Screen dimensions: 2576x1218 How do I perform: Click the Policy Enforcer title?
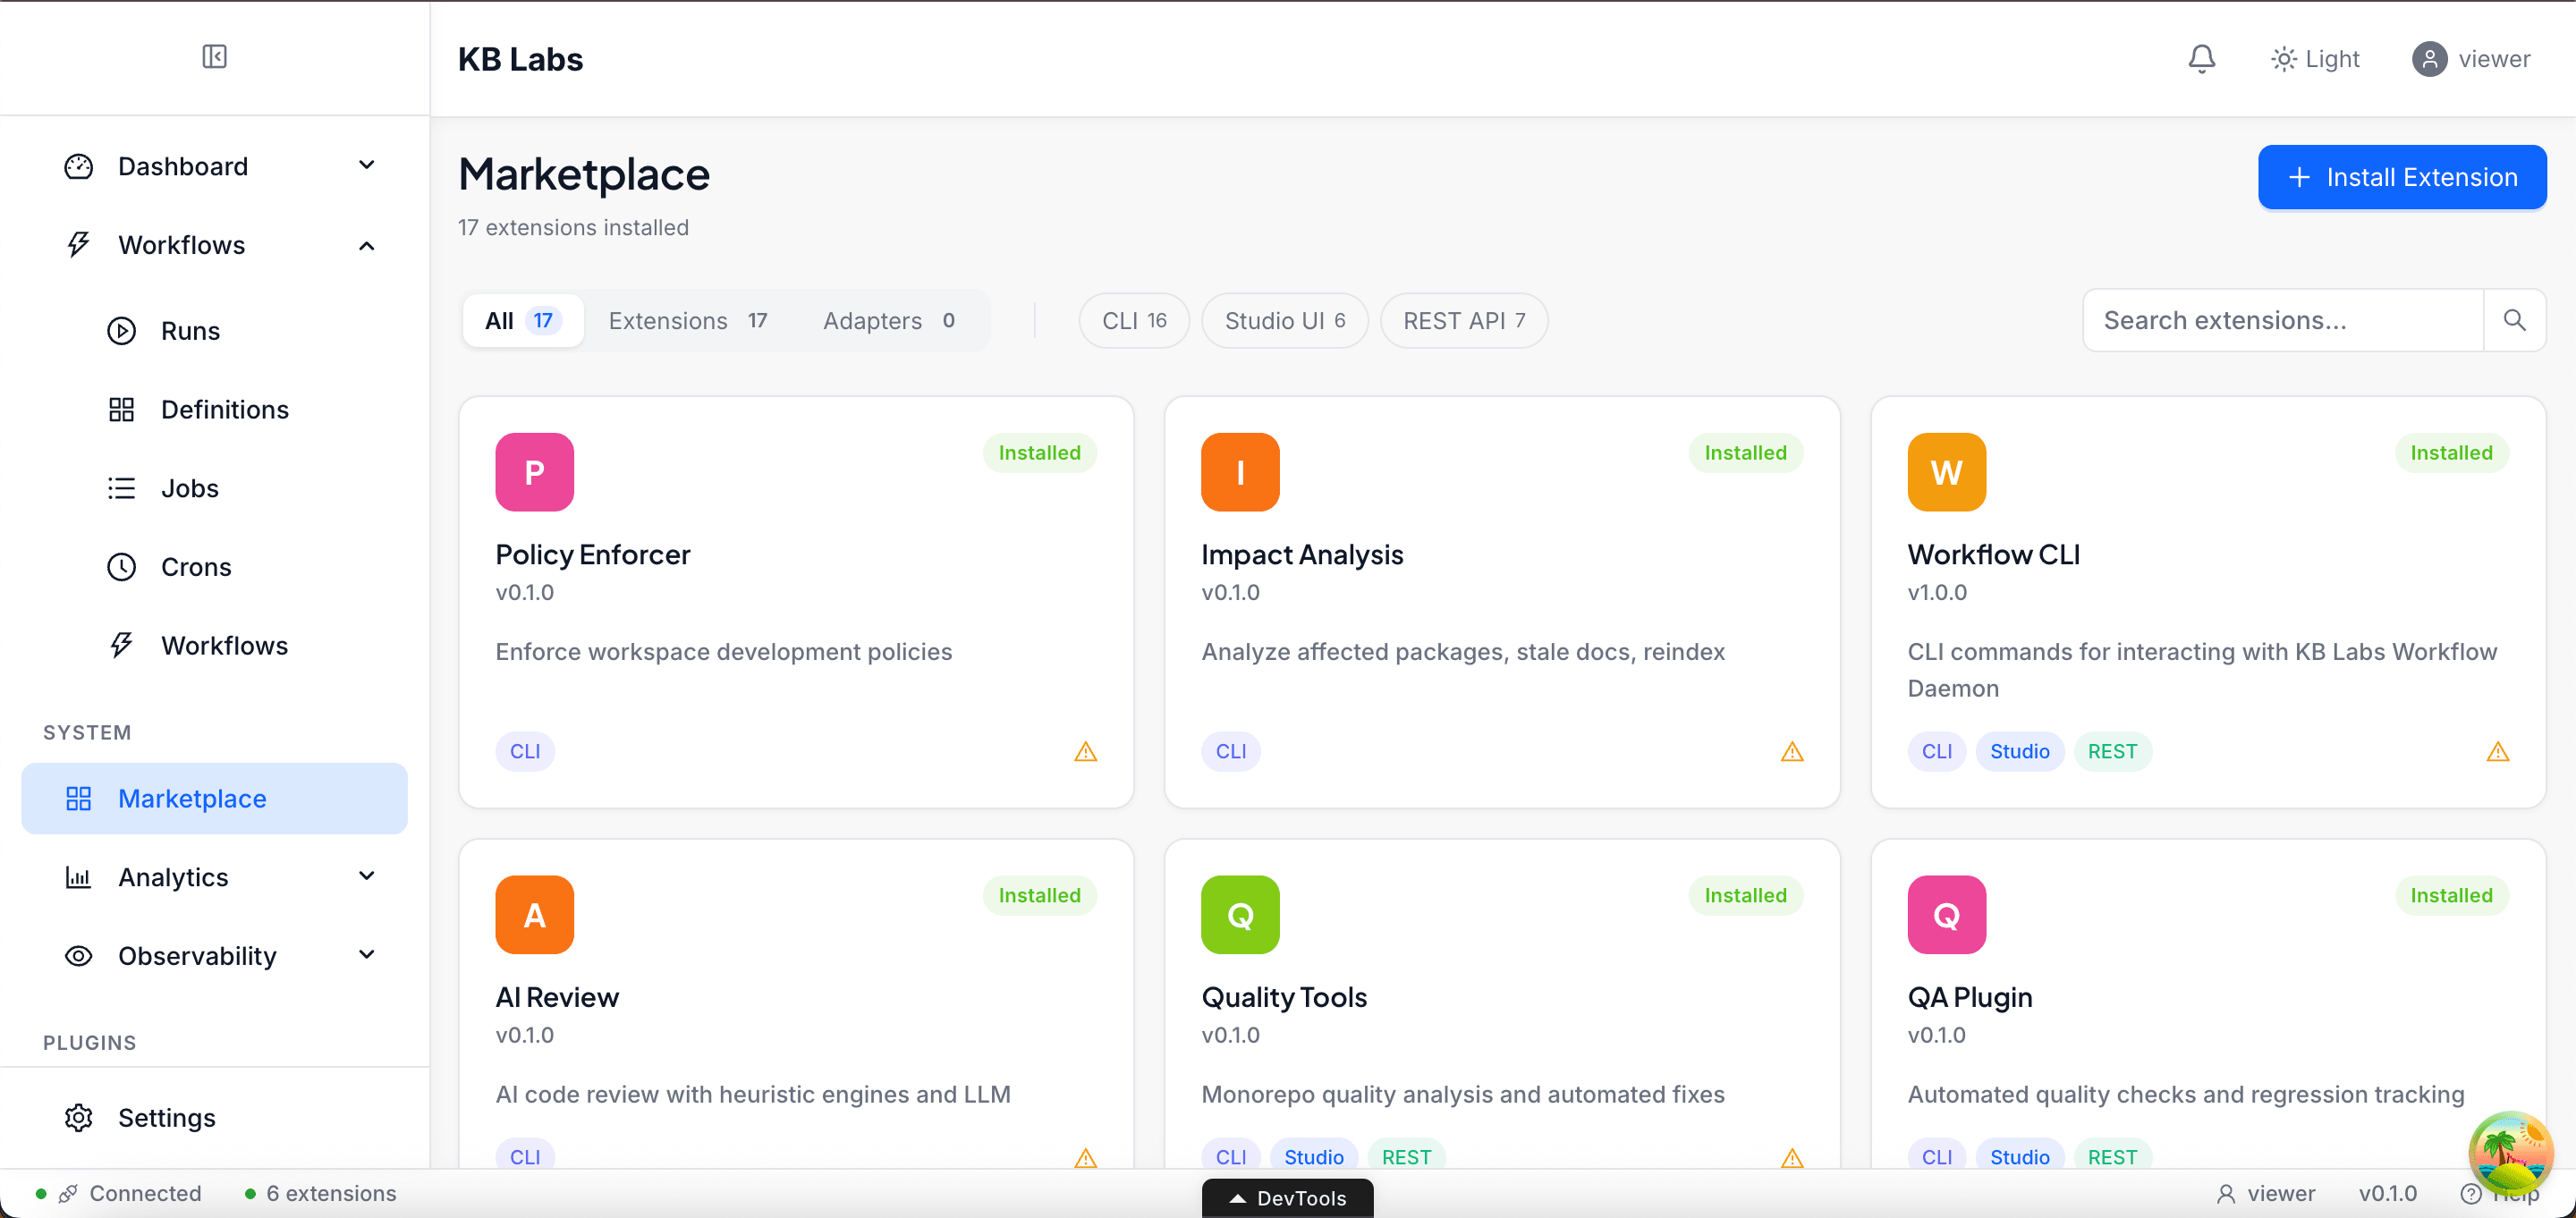[x=593, y=554]
